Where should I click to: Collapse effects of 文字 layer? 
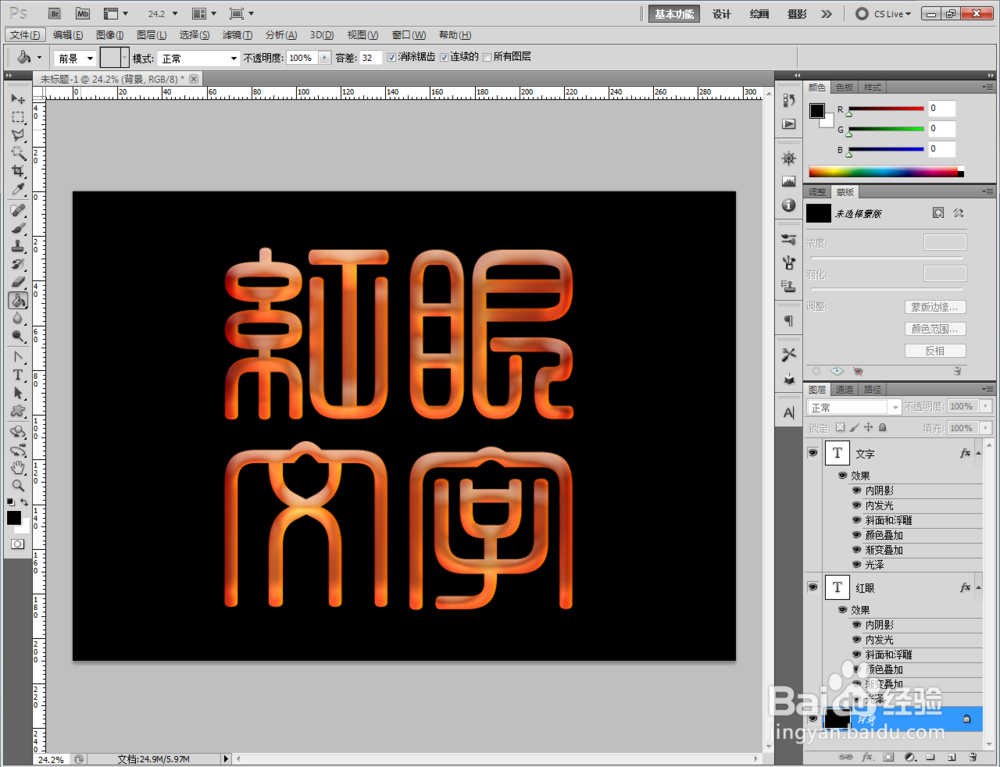pyautogui.click(x=978, y=453)
